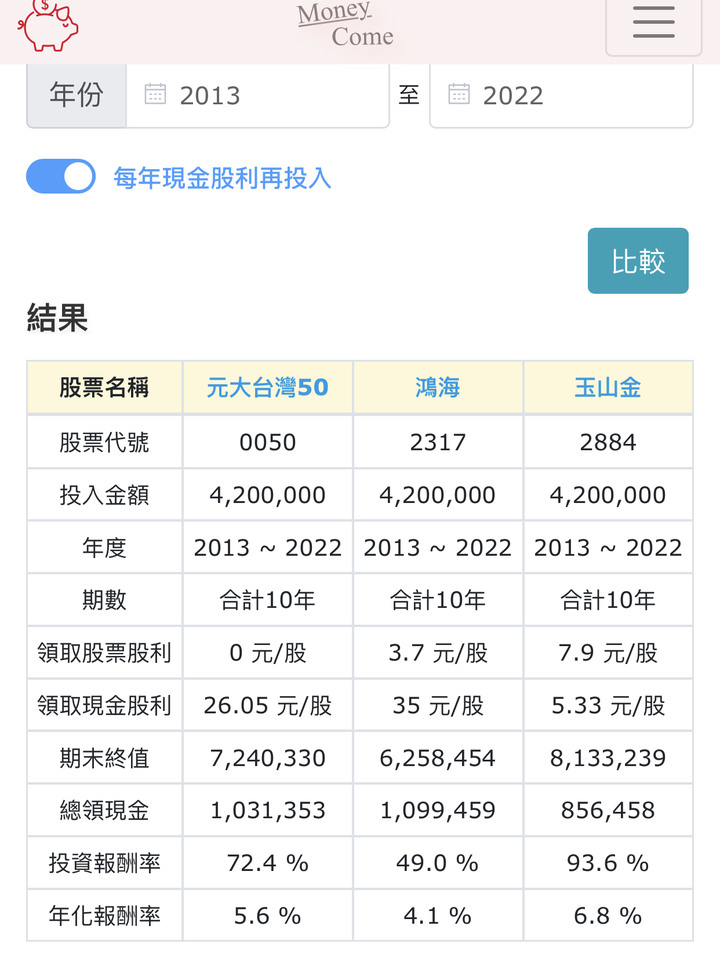Select the stock code 2884 cell

(608, 442)
